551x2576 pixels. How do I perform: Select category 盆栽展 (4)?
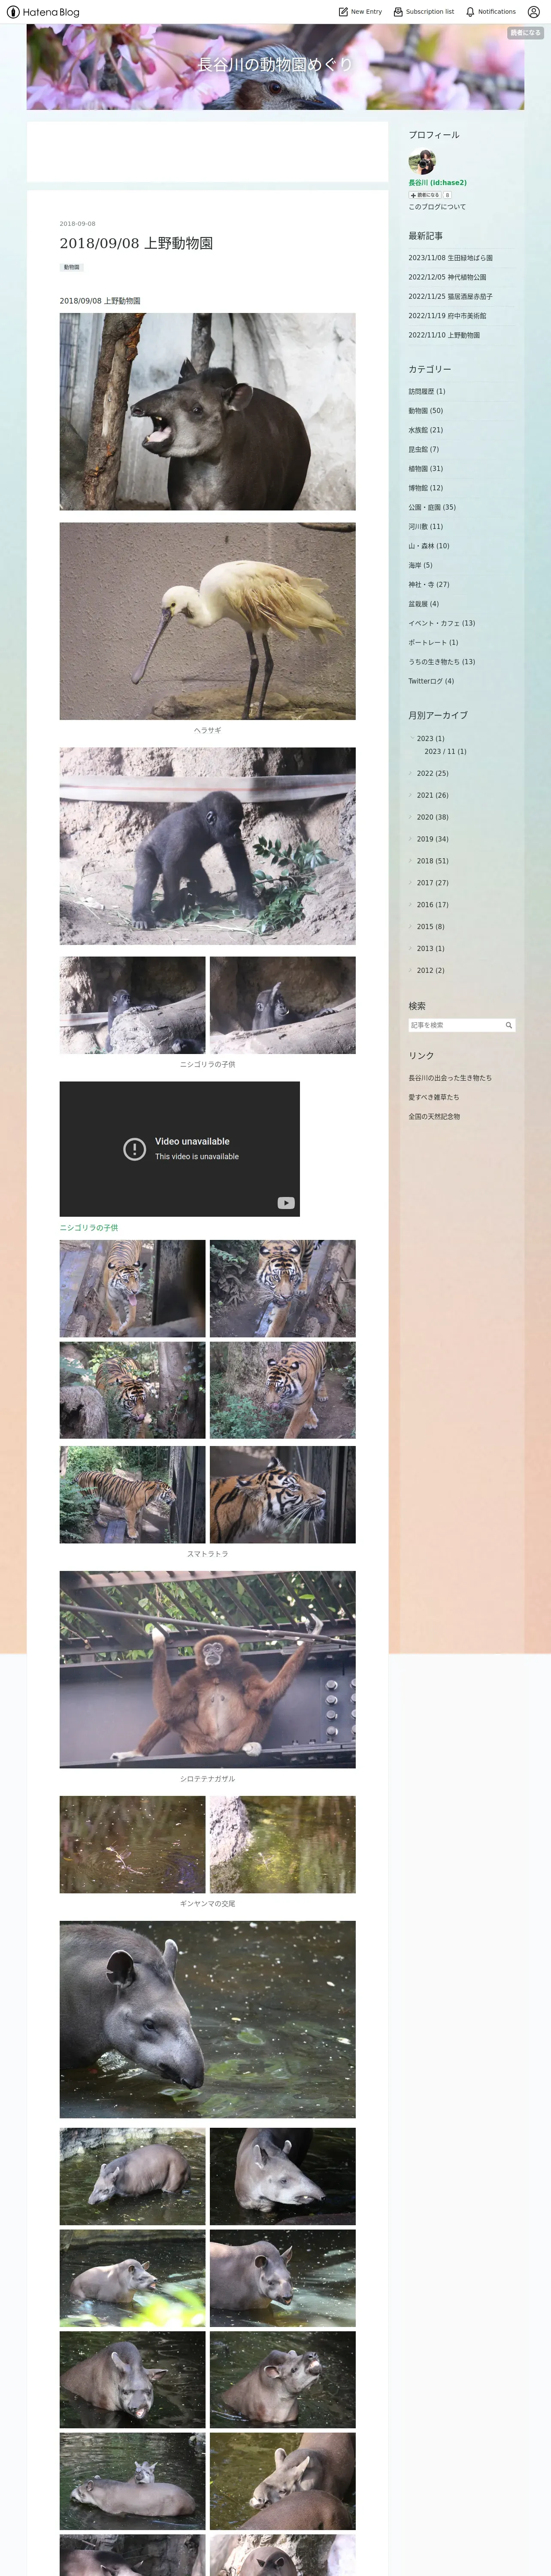(x=423, y=604)
